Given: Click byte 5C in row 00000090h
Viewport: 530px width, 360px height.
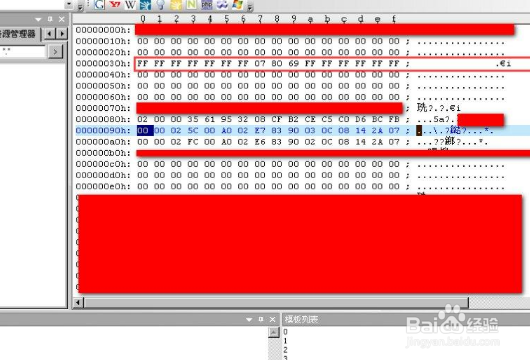Looking at the screenshot, I should pos(193,130).
